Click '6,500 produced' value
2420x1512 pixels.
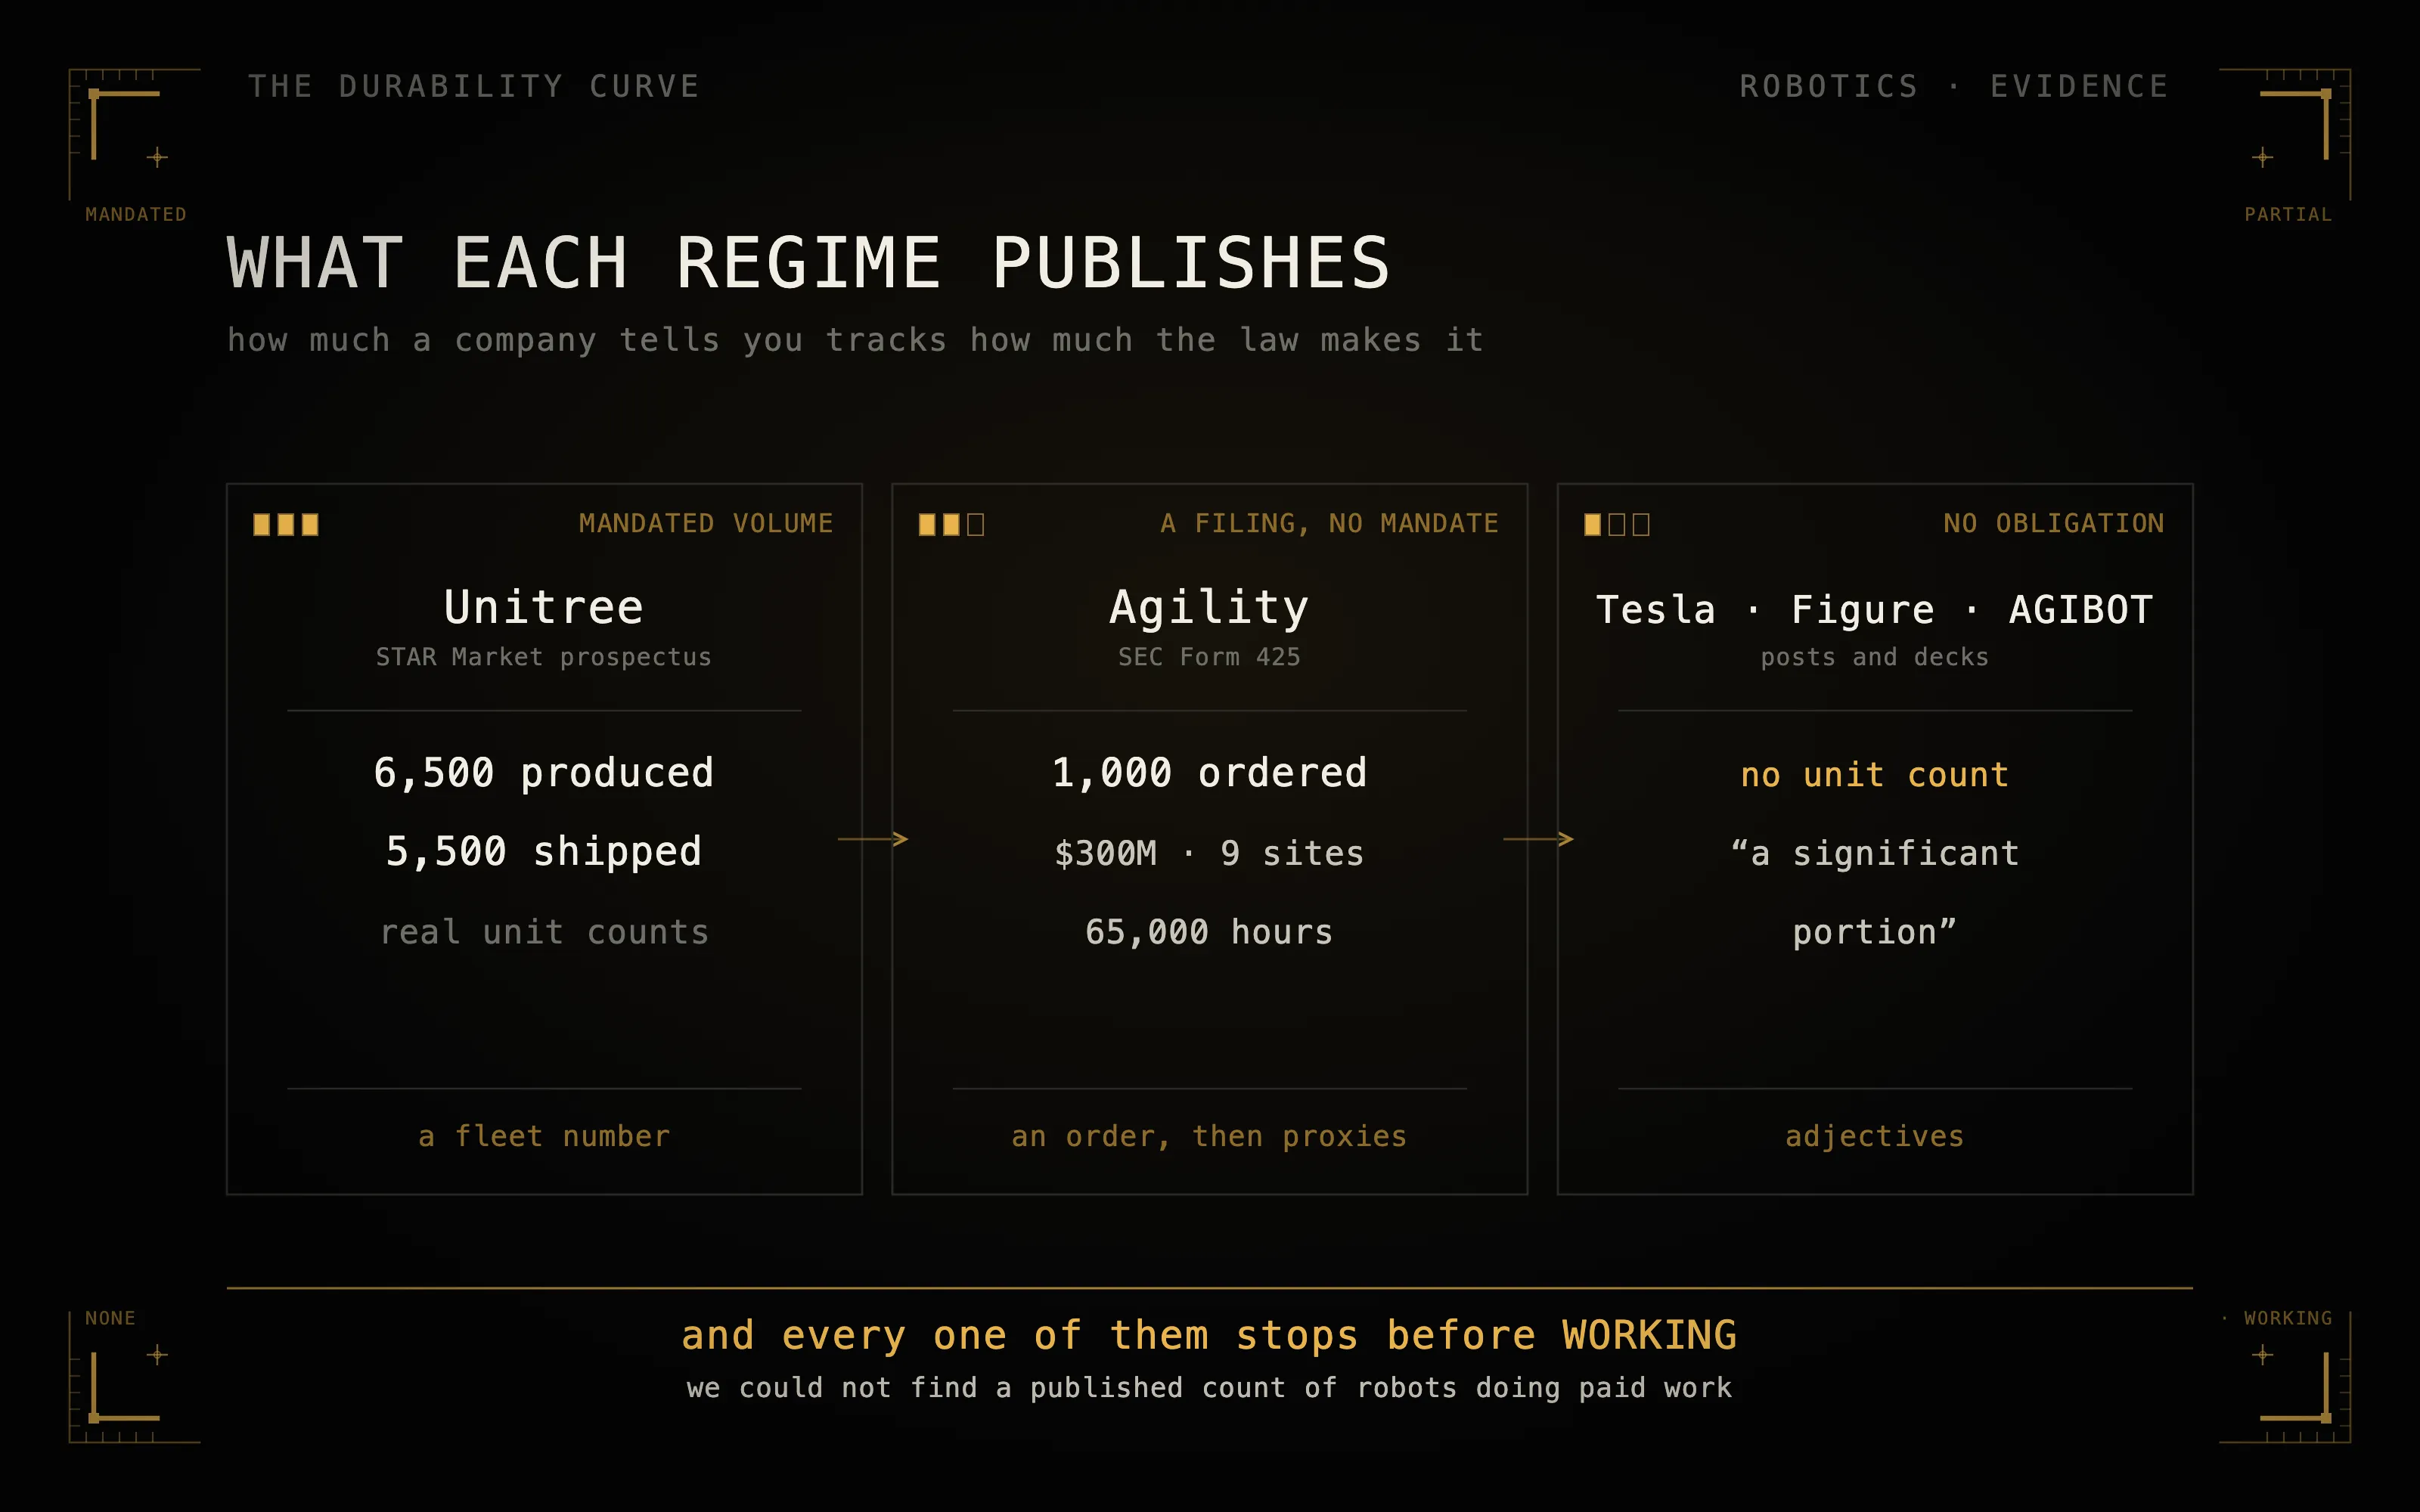pyautogui.click(x=544, y=773)
